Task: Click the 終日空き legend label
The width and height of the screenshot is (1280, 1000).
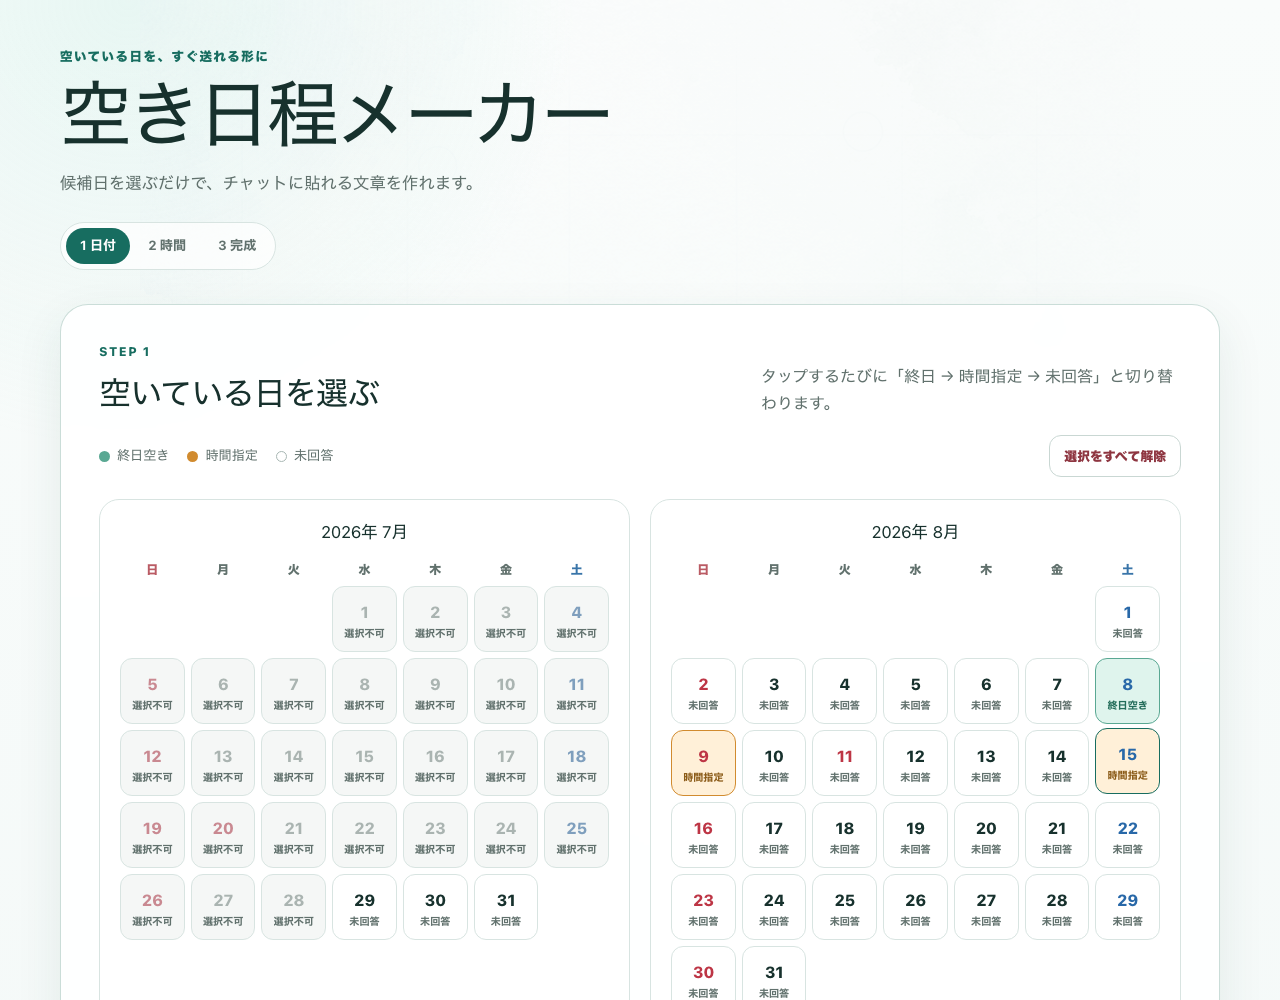Action: [143, 456]
